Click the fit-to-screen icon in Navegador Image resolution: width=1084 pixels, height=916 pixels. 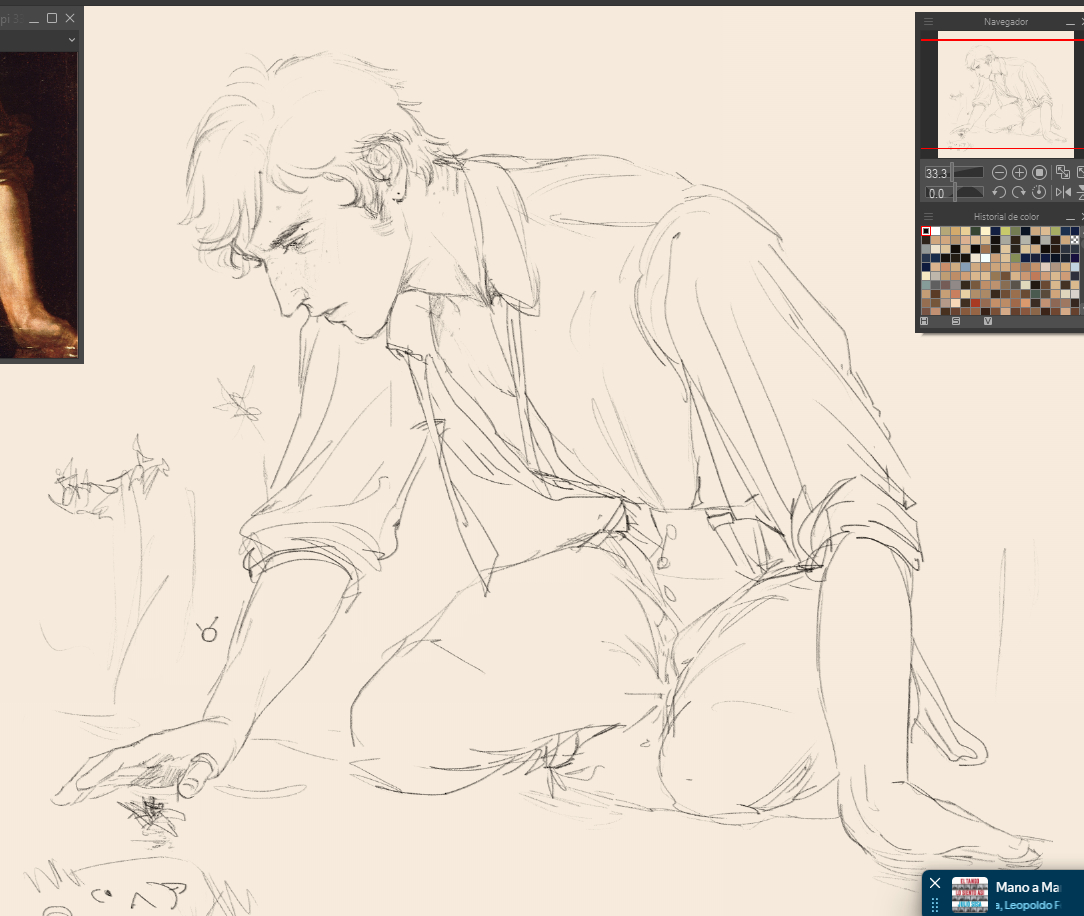click(x=1063, y=173)
